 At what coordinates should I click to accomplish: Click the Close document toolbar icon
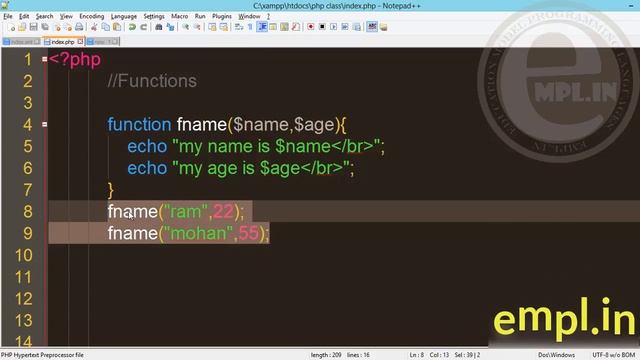coord(58,27)
